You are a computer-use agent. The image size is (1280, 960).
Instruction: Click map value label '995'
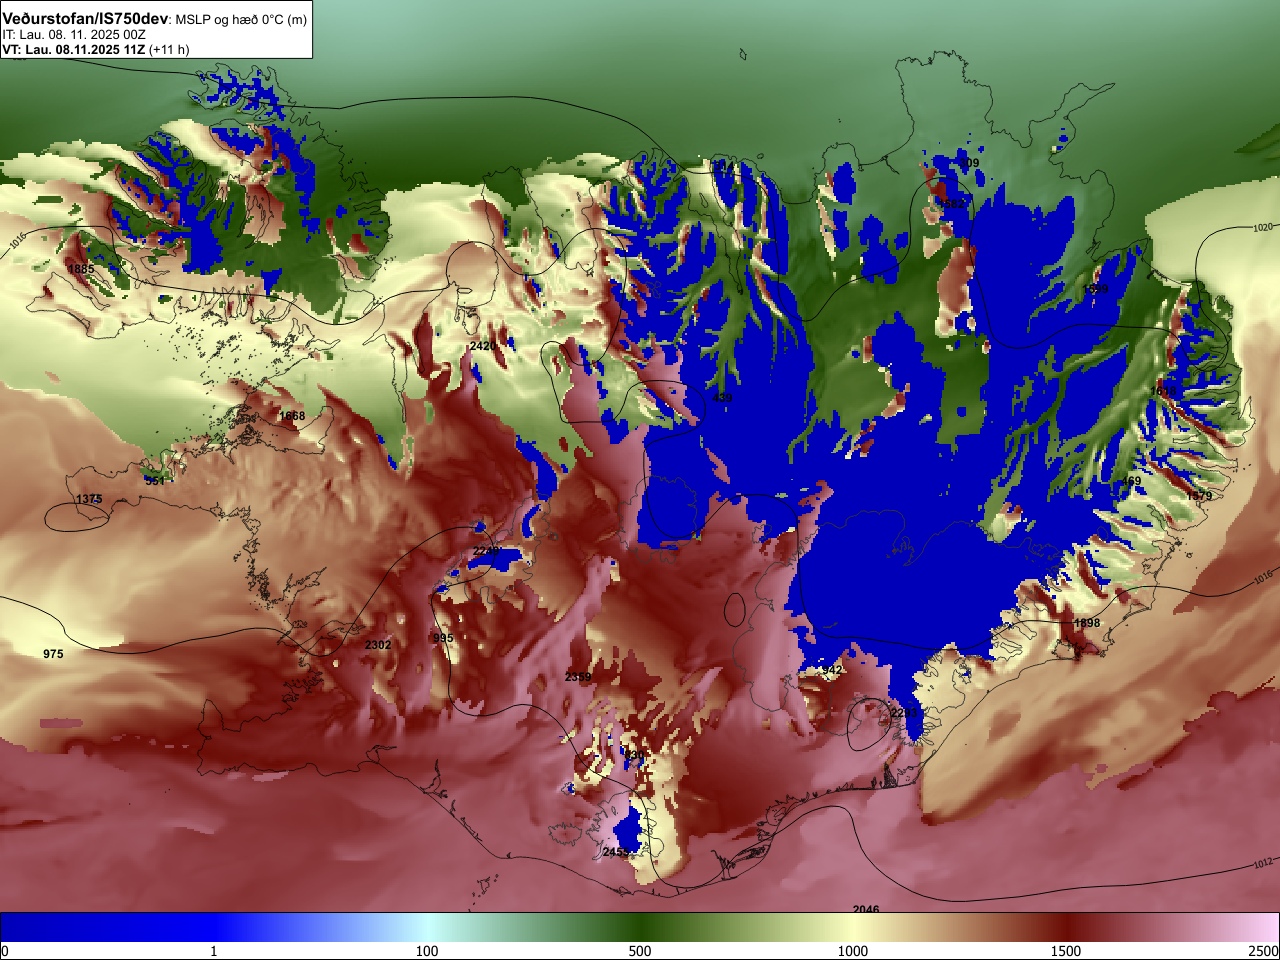click(443, 638)
